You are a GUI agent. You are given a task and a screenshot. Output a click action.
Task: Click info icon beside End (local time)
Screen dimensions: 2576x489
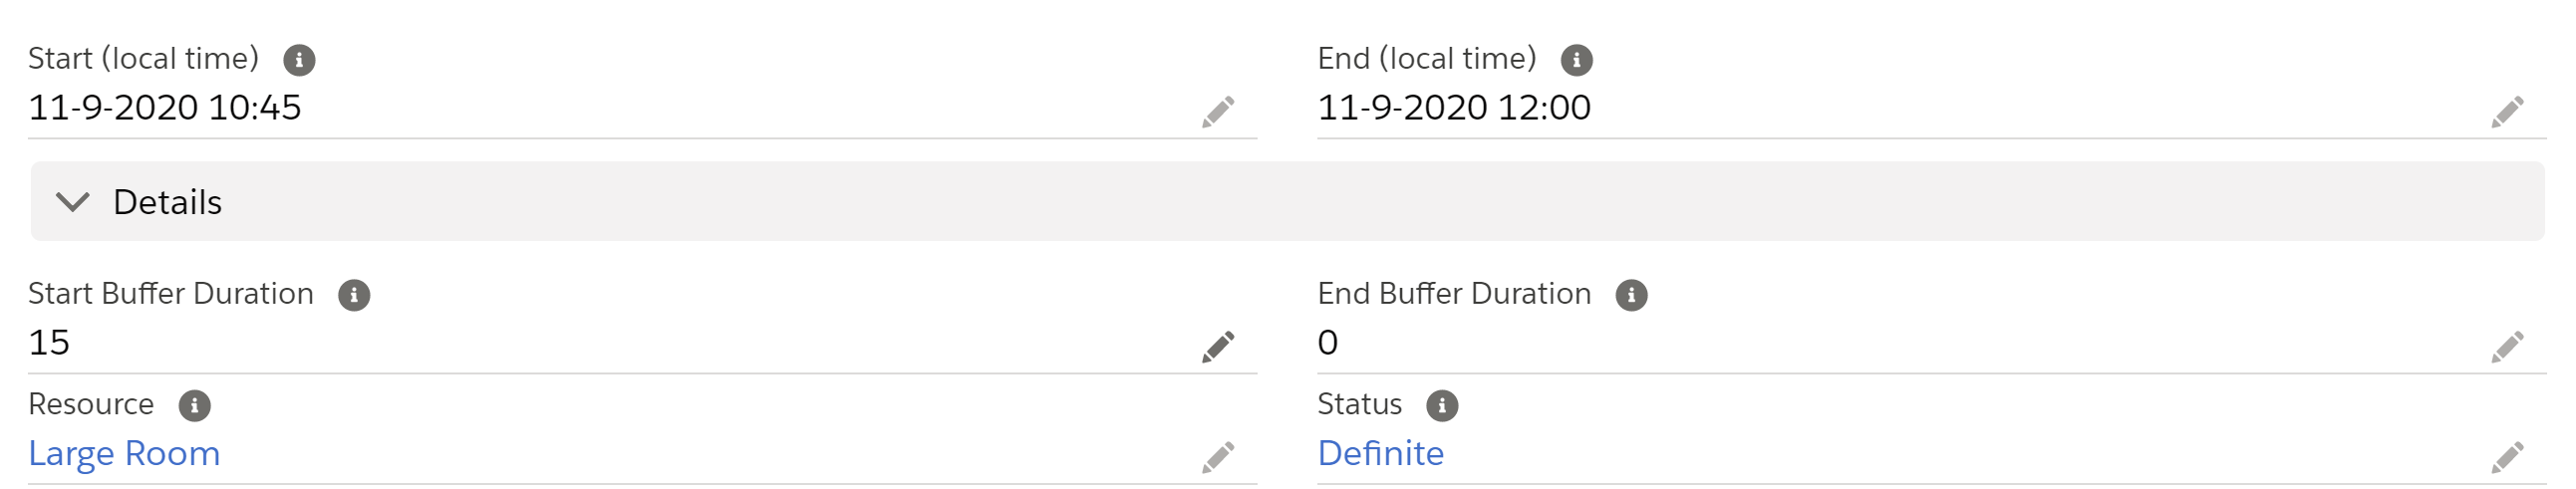coord(1576,60)
